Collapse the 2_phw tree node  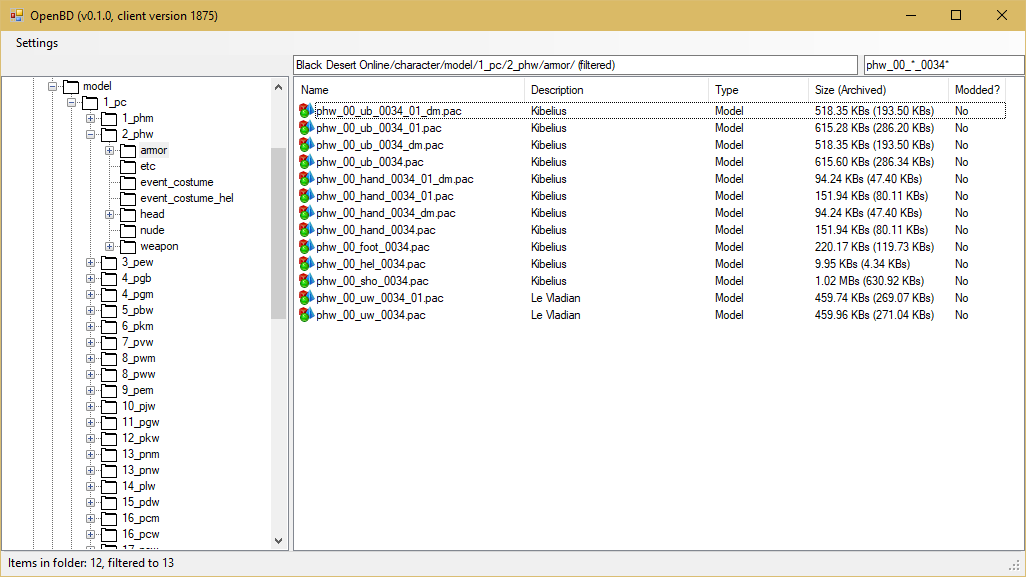(x=91, y=134)
